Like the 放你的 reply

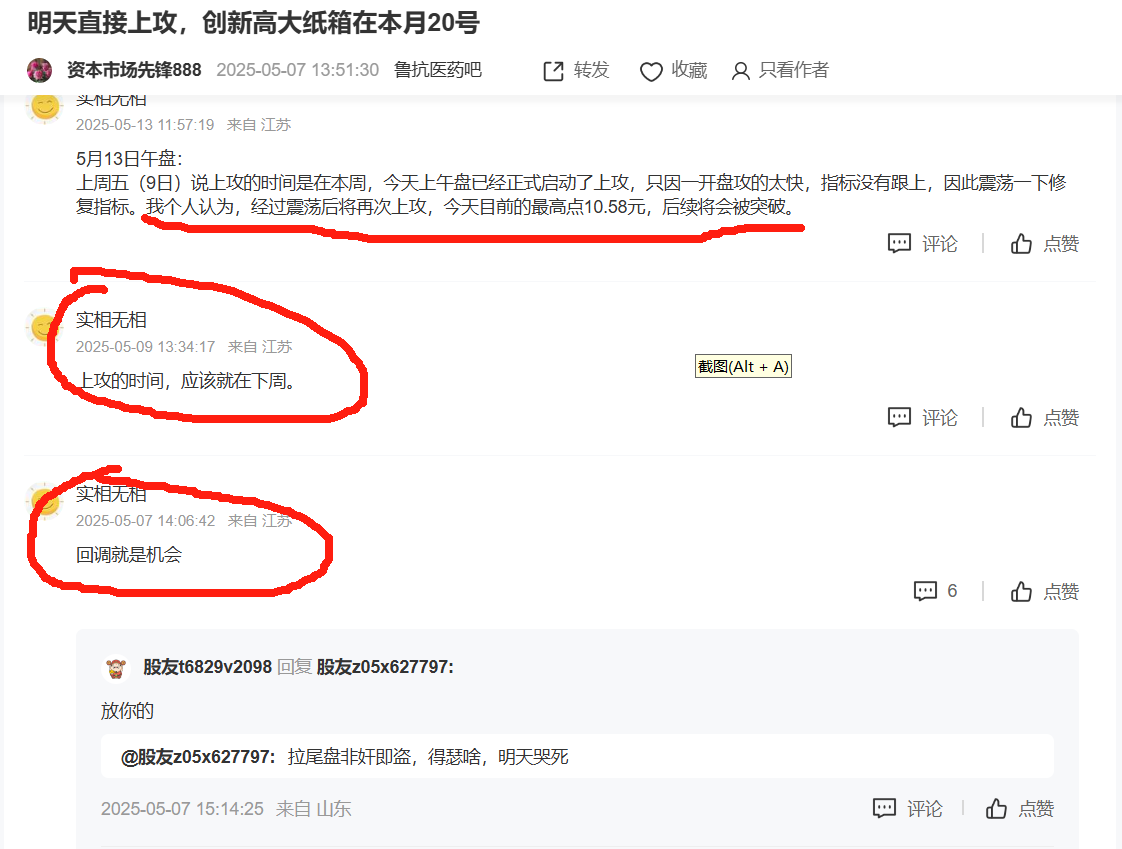(1019, 809)
